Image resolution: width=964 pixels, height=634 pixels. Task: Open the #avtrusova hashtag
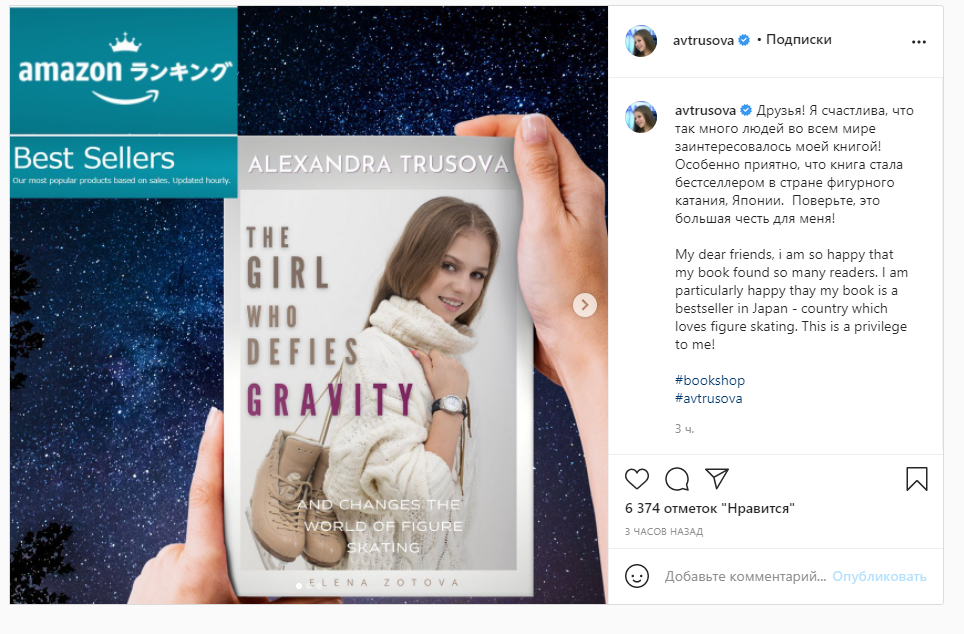(x=708, y=398)
